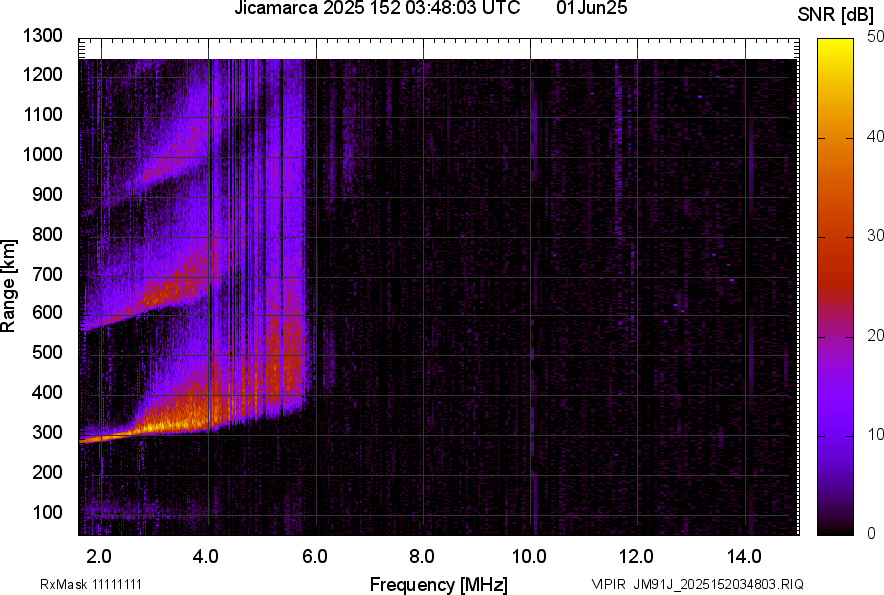Click the range tick label '400'
The image size is (884, 595).
click(x=47, y=392)
